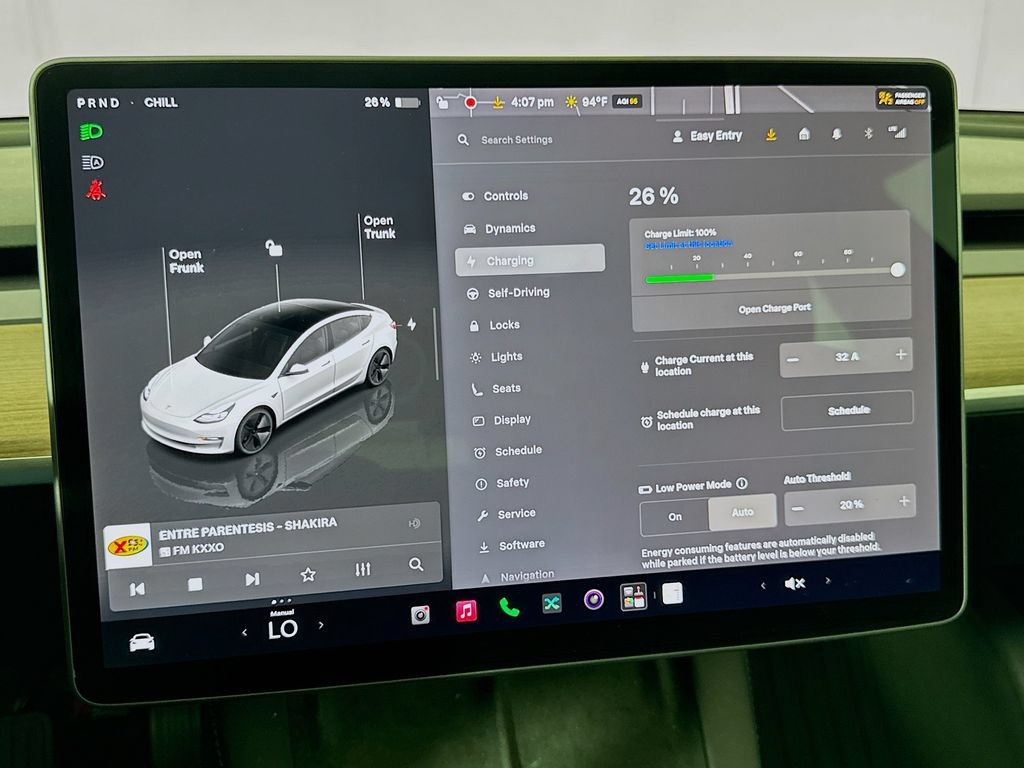Image resolution: width=1024 pixels, height=768 pixels.
Task: Tap the yellow software download icon in settings header
Action: pos(771,135)
